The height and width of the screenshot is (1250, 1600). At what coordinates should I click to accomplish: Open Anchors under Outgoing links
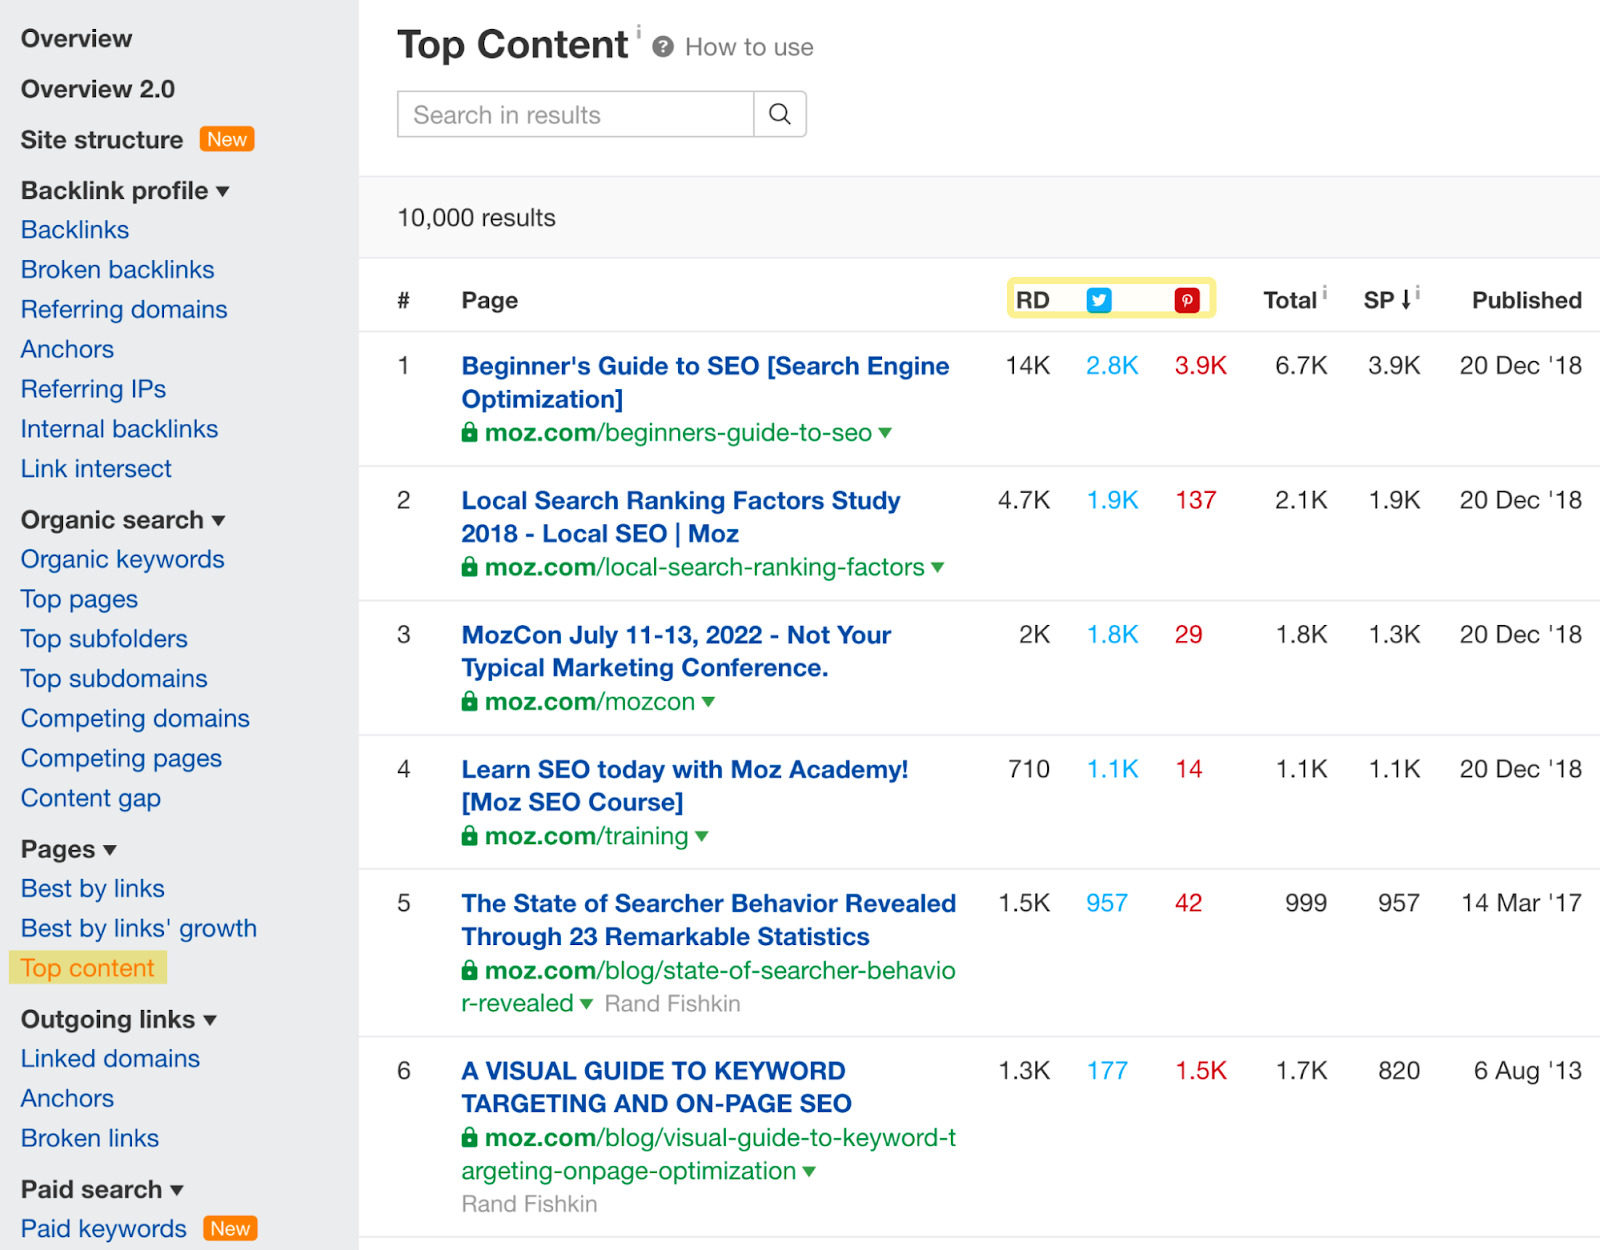(x=67, y=1098)
